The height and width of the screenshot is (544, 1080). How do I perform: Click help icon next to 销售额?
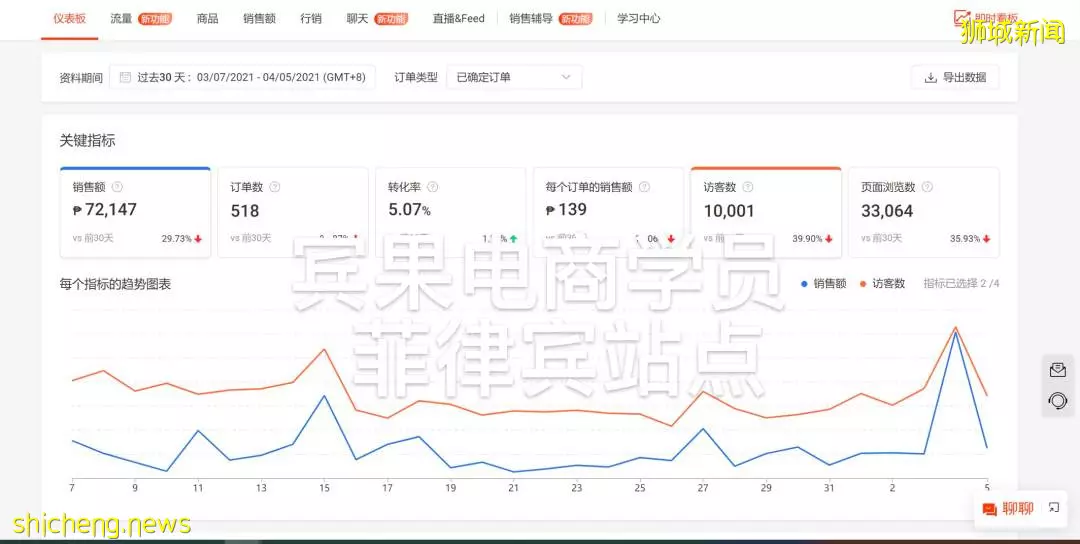(117, 187)
